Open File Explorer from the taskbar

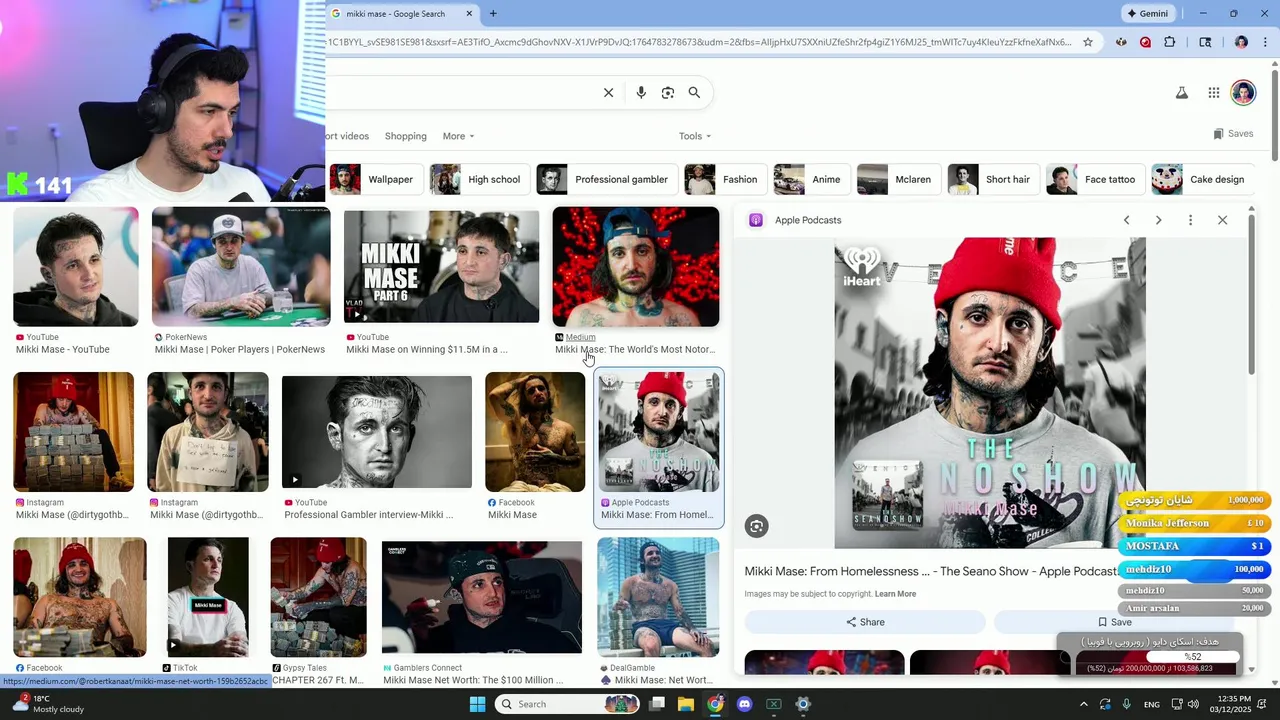pyautogui.click(x=686, y=704)
